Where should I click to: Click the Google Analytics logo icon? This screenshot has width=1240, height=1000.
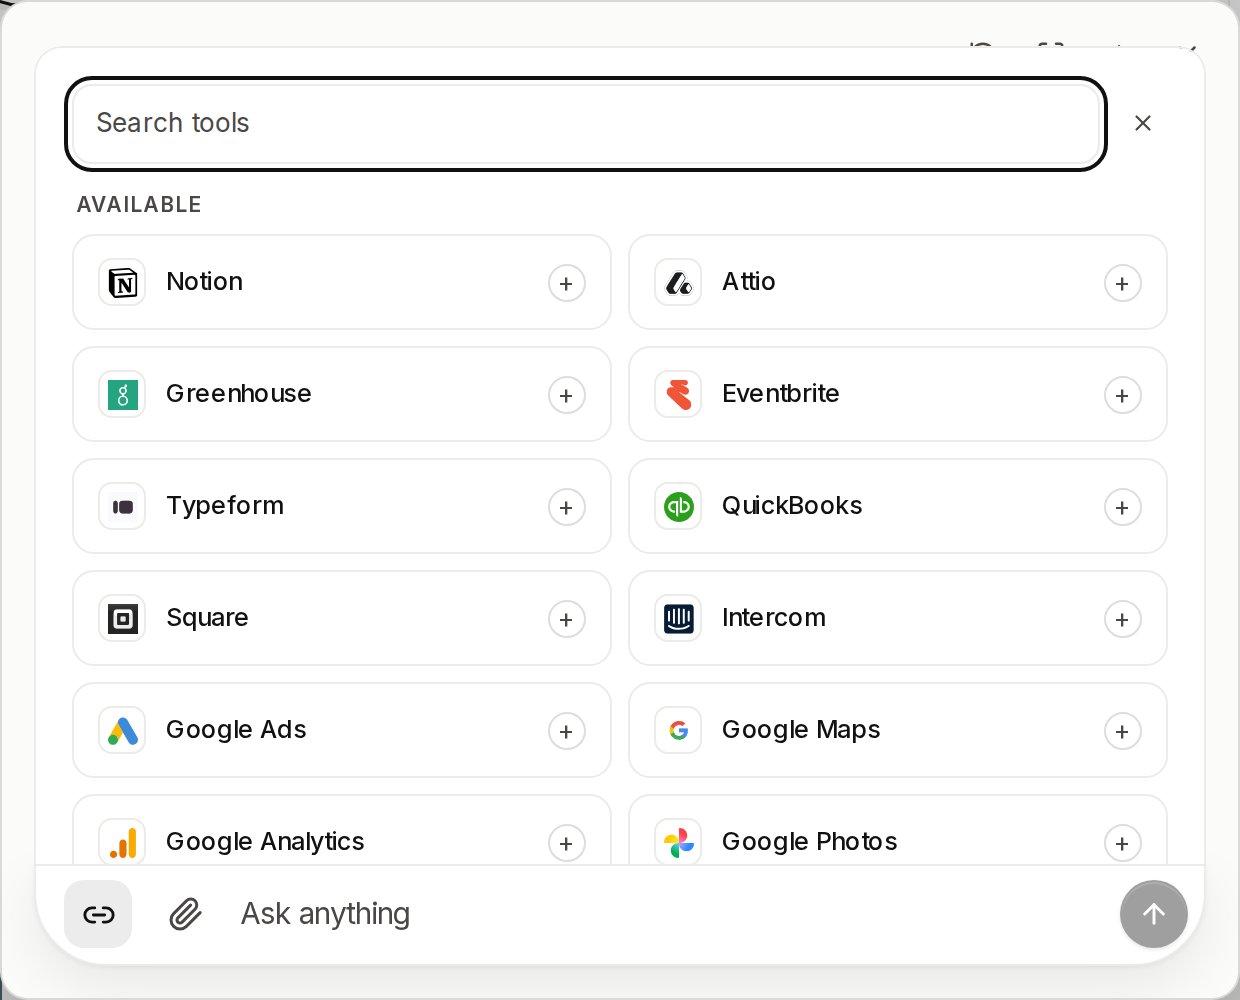(123, 843)
